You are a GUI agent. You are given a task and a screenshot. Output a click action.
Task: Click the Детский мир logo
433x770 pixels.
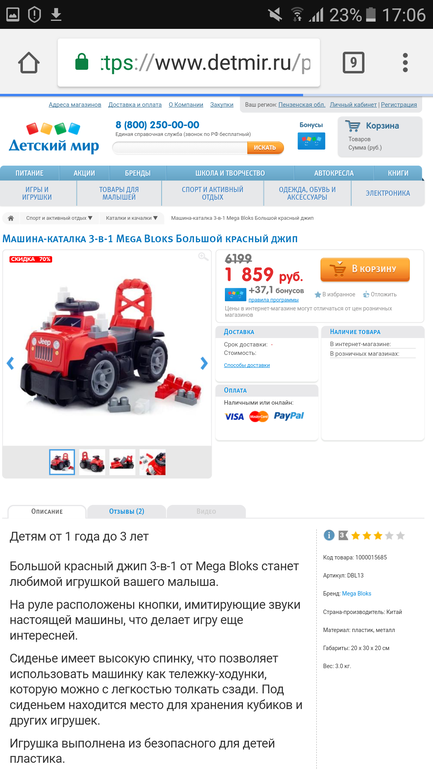pos(54,138)
